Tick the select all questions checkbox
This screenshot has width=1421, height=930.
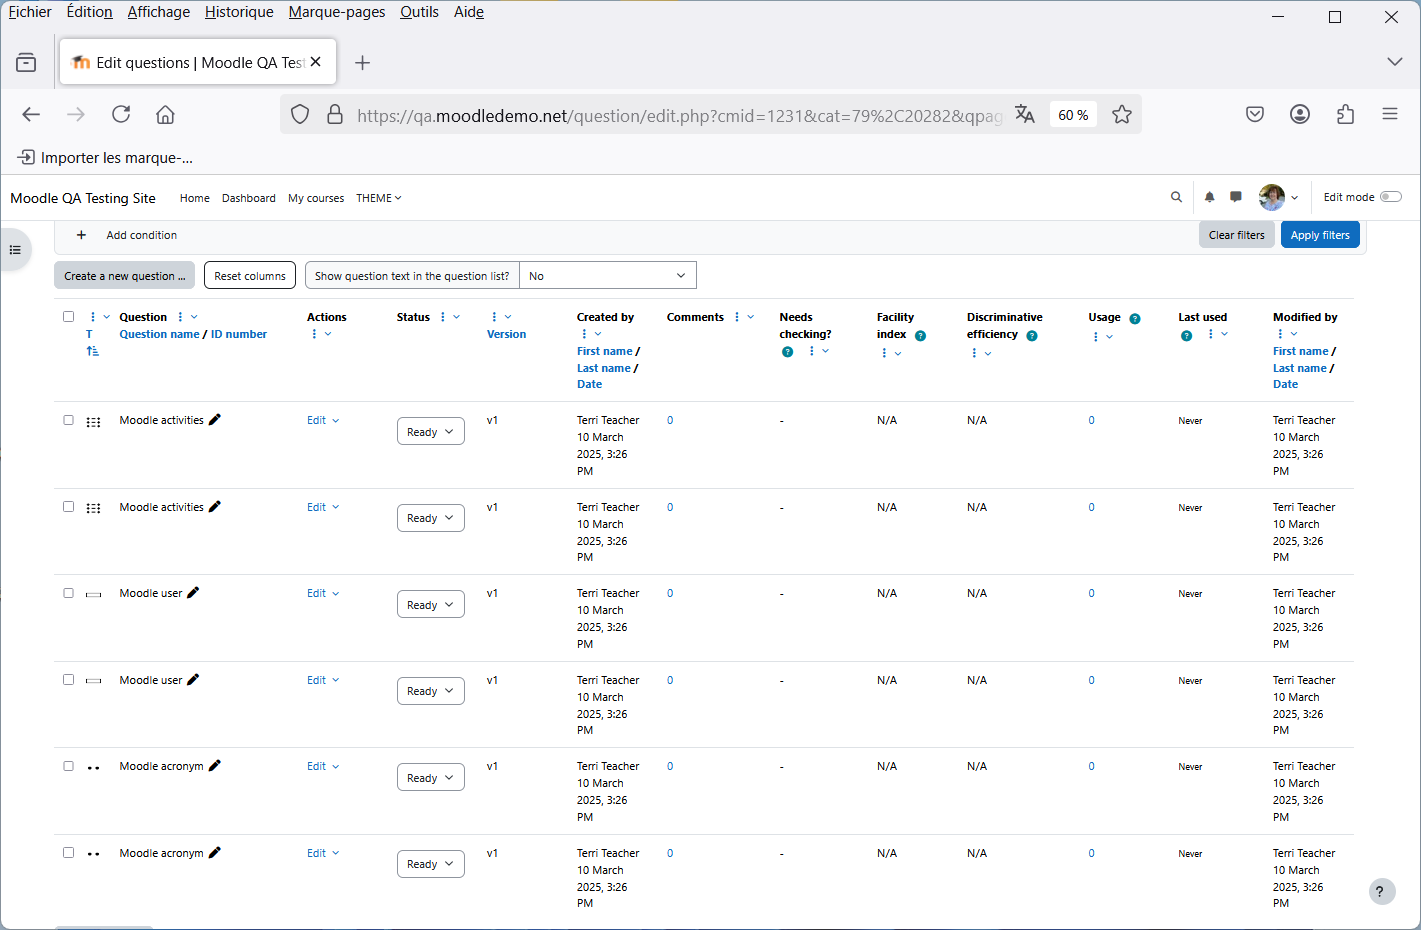(68, 316)
